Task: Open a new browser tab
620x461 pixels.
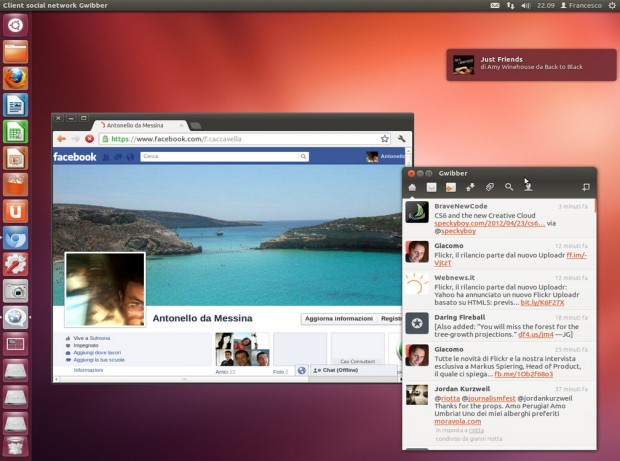Action: tap(195, 126)
